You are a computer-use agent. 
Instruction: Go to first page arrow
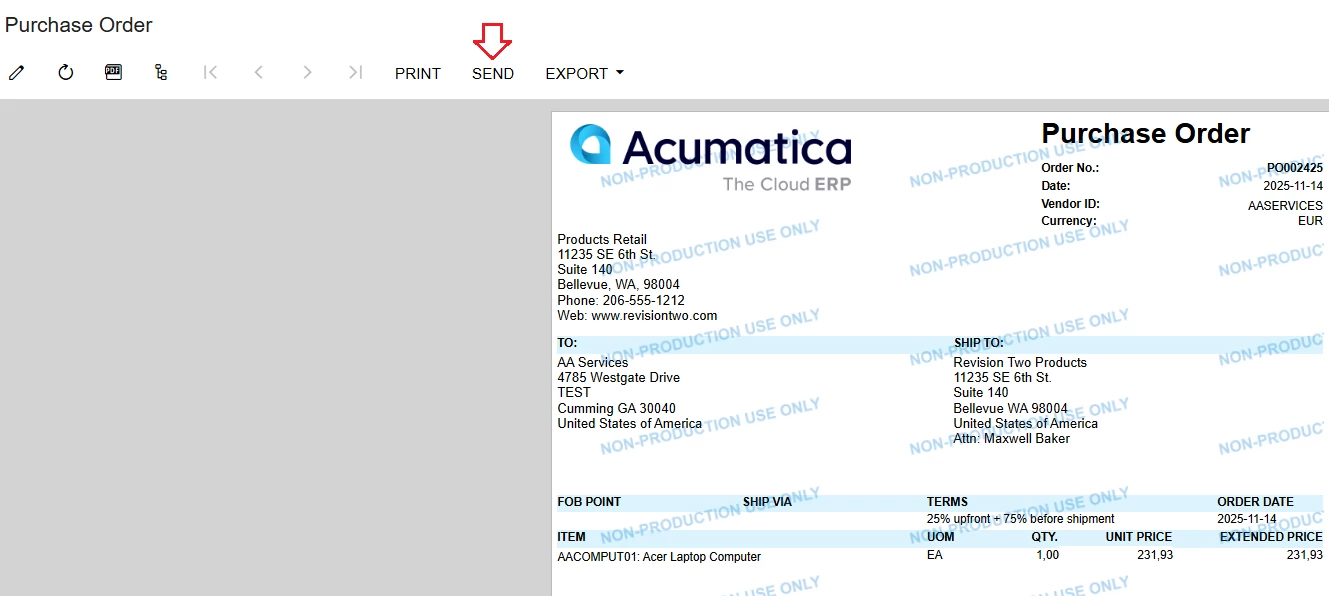point(210,72)
